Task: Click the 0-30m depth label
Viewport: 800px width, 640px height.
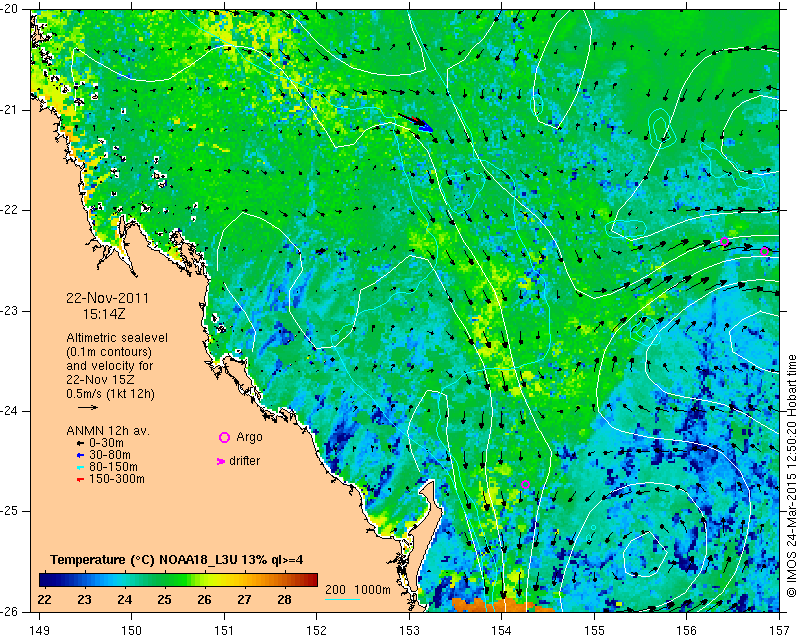Action: (106, 443)
